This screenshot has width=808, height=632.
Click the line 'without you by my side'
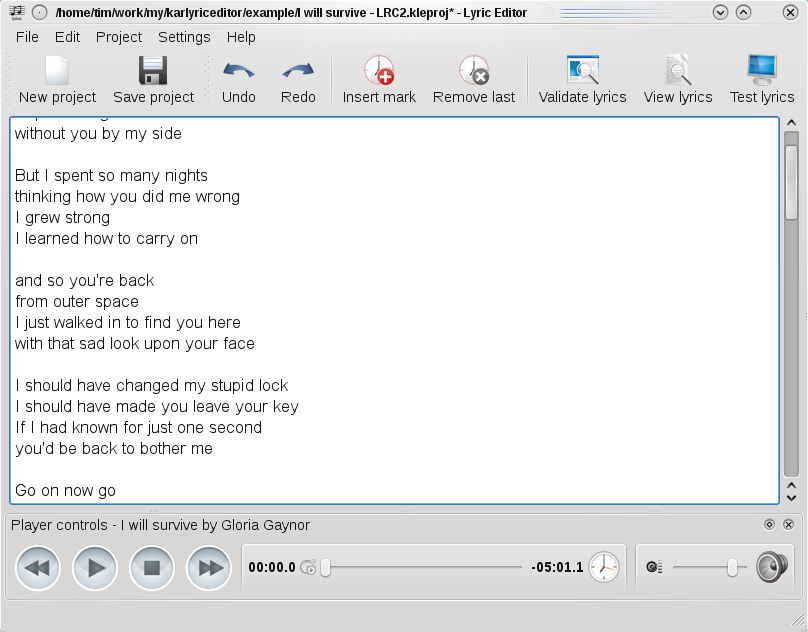click(x=98, y=134)
